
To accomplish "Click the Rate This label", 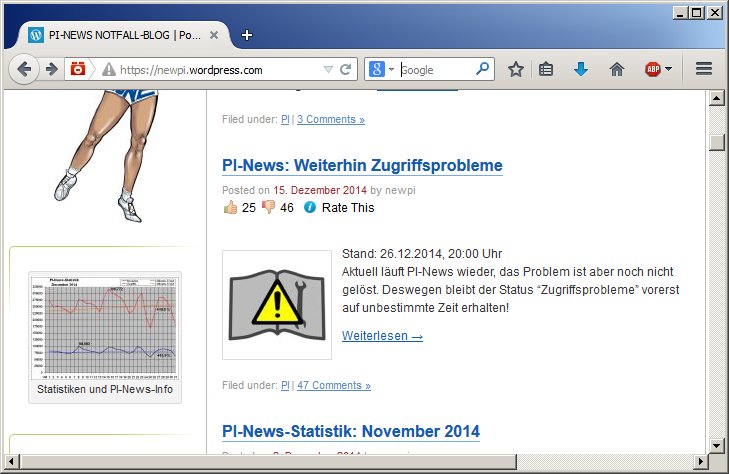I will click(348, 208).
